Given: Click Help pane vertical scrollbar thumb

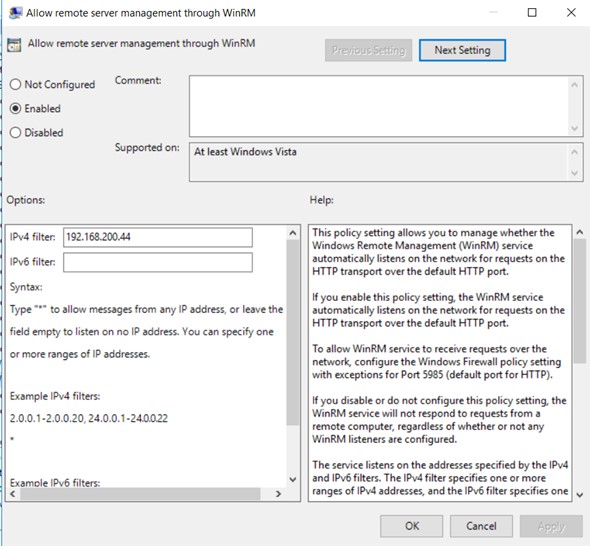Looking at the screenshot, I should pyautogui.click(x=580, y=301).
